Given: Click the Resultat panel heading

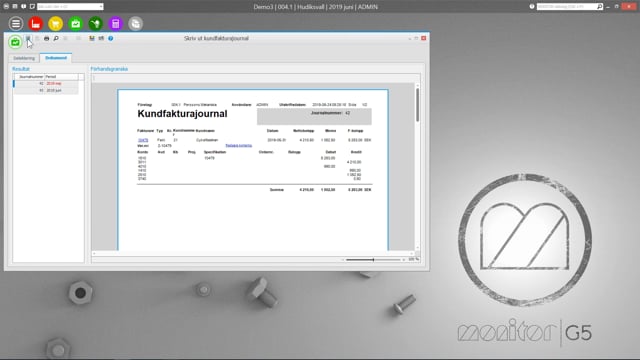Looking at the screenshot, I should coord(21,69).
